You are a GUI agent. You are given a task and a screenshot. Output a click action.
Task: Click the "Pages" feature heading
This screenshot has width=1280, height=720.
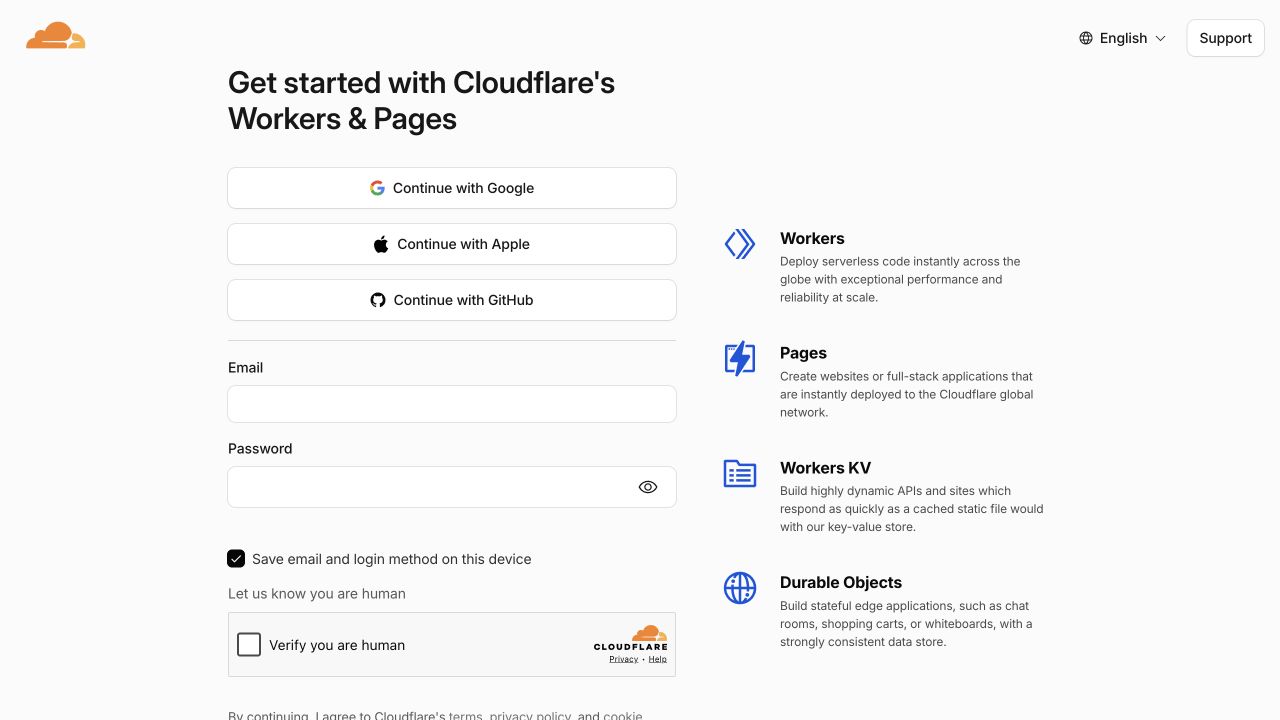pyautogui.click(x=803, y=353)
